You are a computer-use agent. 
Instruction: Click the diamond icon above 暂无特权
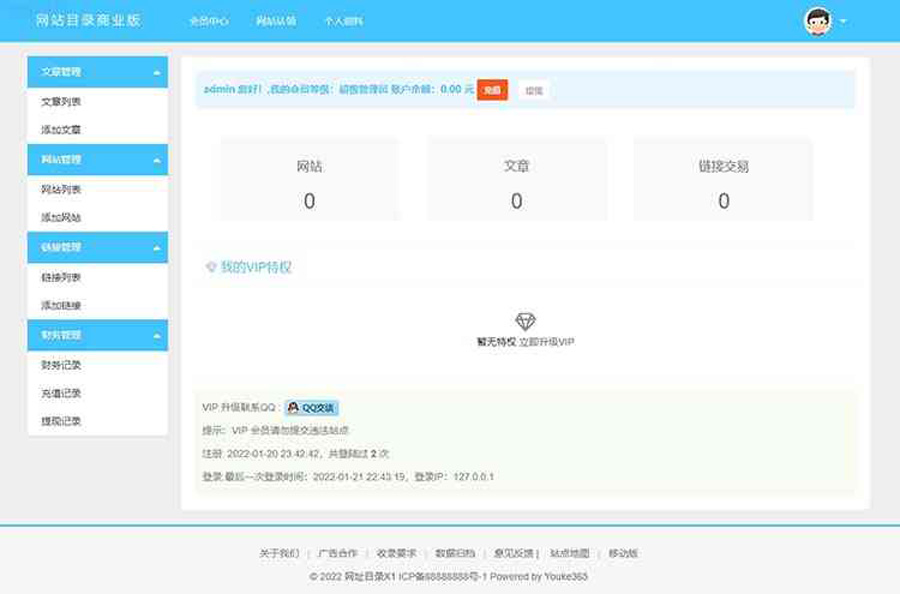[x=525, y=321]
